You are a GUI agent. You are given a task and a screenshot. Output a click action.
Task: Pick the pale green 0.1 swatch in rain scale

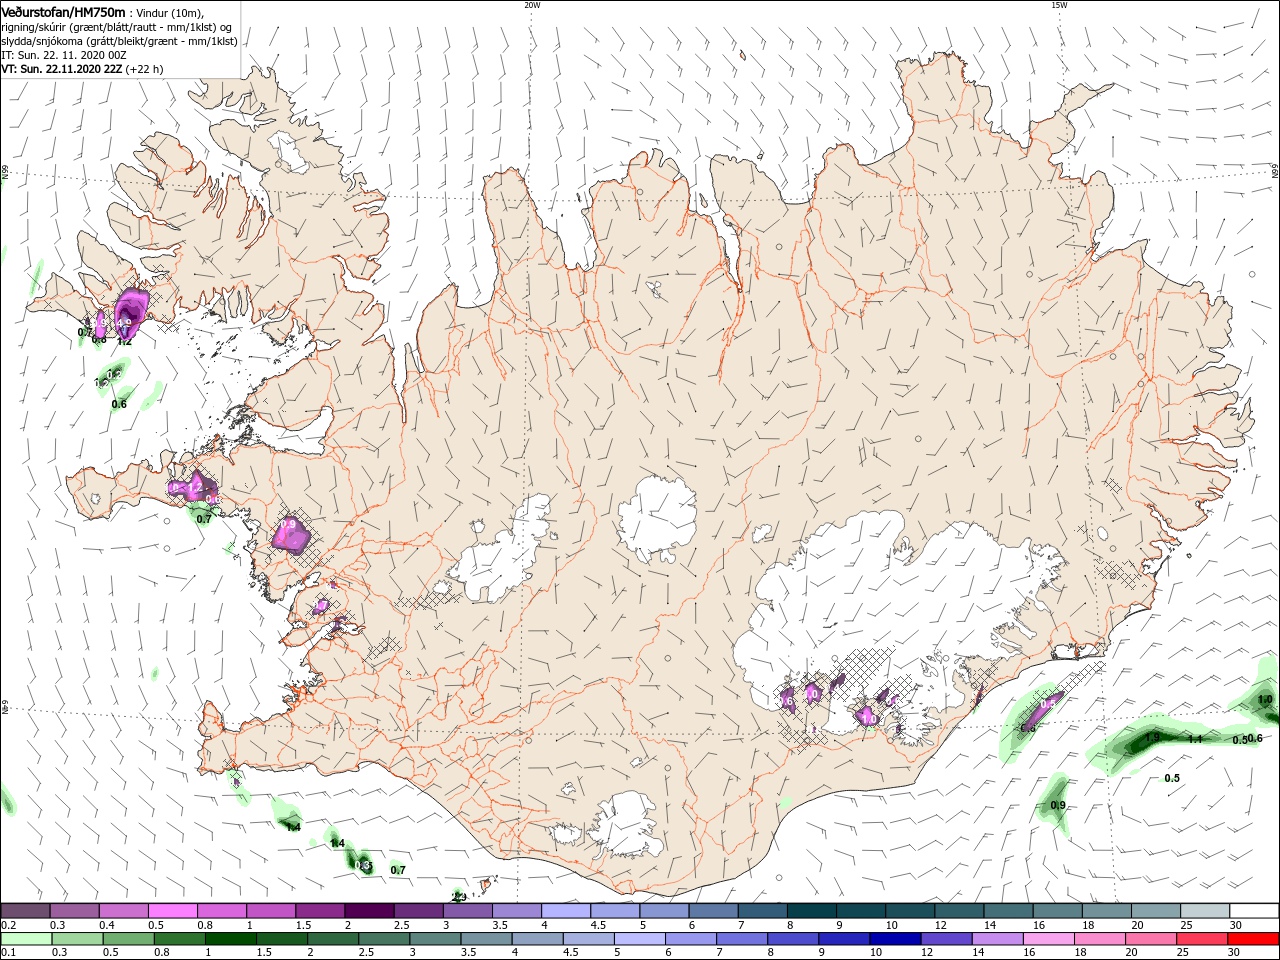(25, 939)
